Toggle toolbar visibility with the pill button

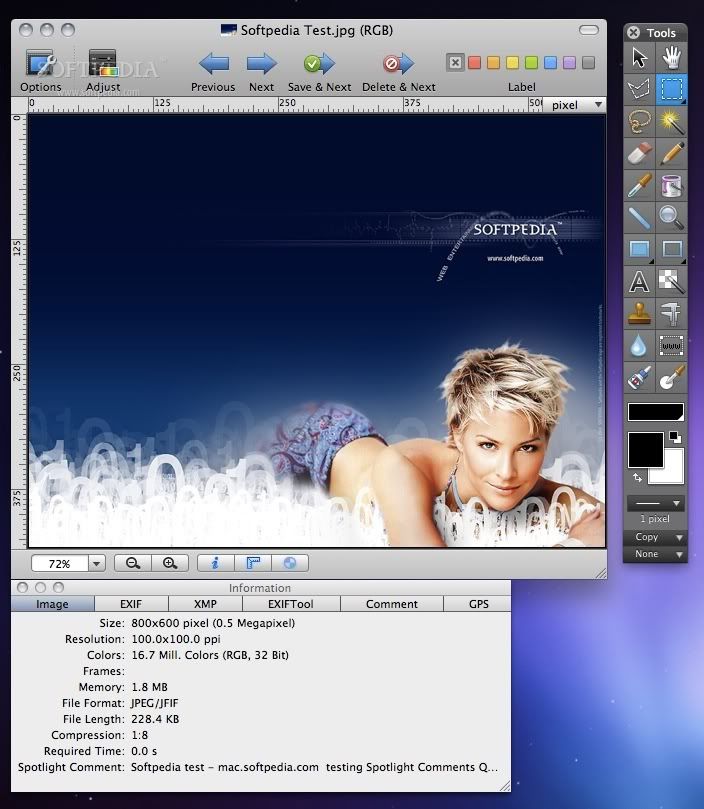(589, 30)
